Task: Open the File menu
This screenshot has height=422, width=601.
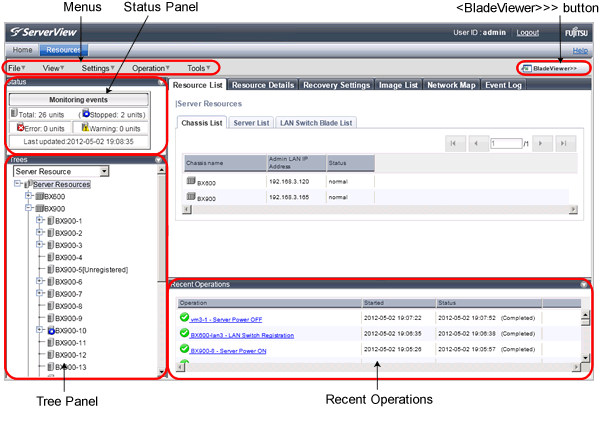Action: pos(16,68)
